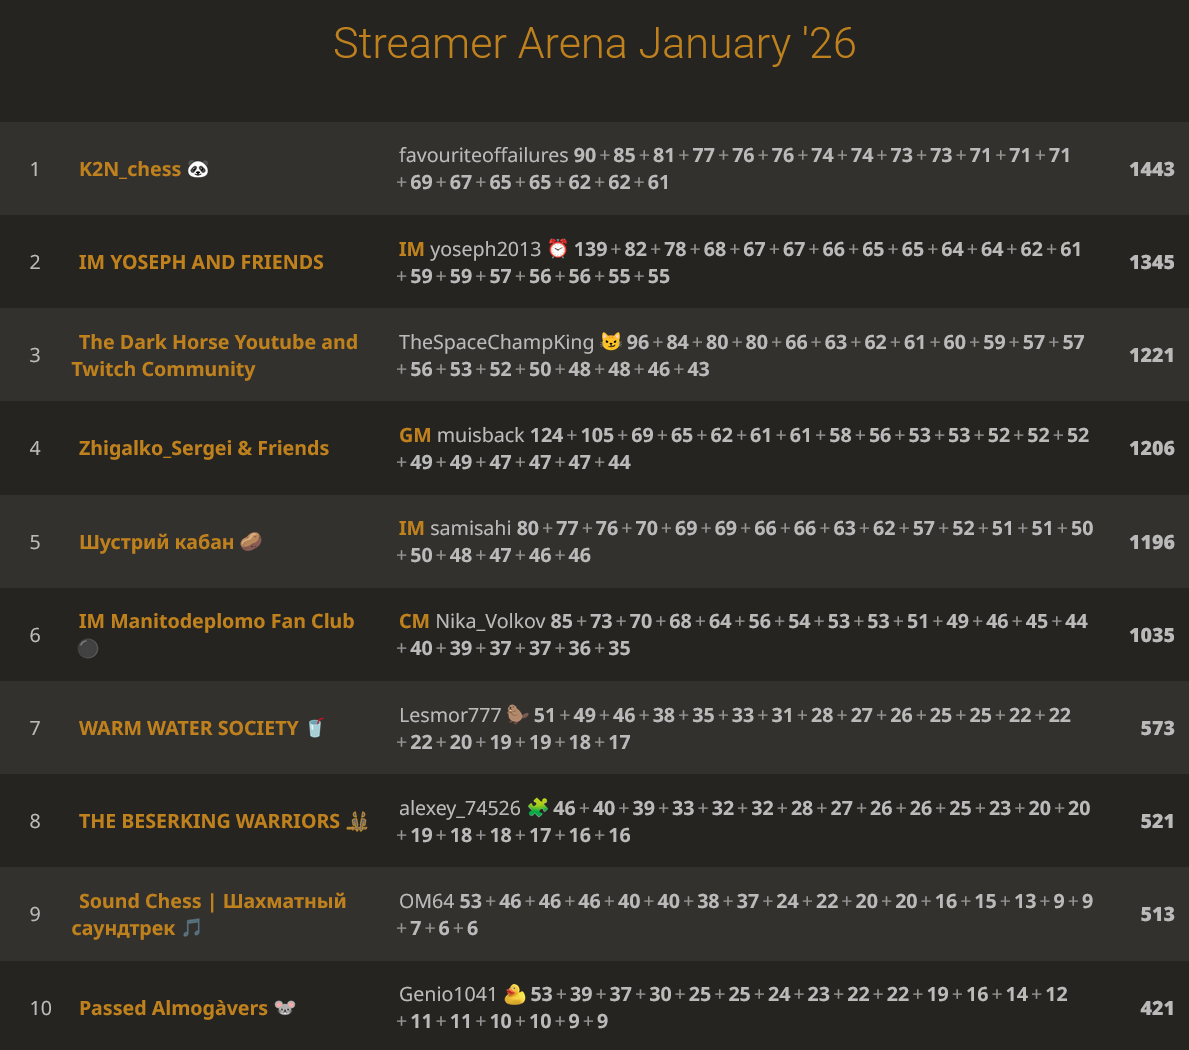Click the rubber duck icon next to Genio1041

point(515,994)
